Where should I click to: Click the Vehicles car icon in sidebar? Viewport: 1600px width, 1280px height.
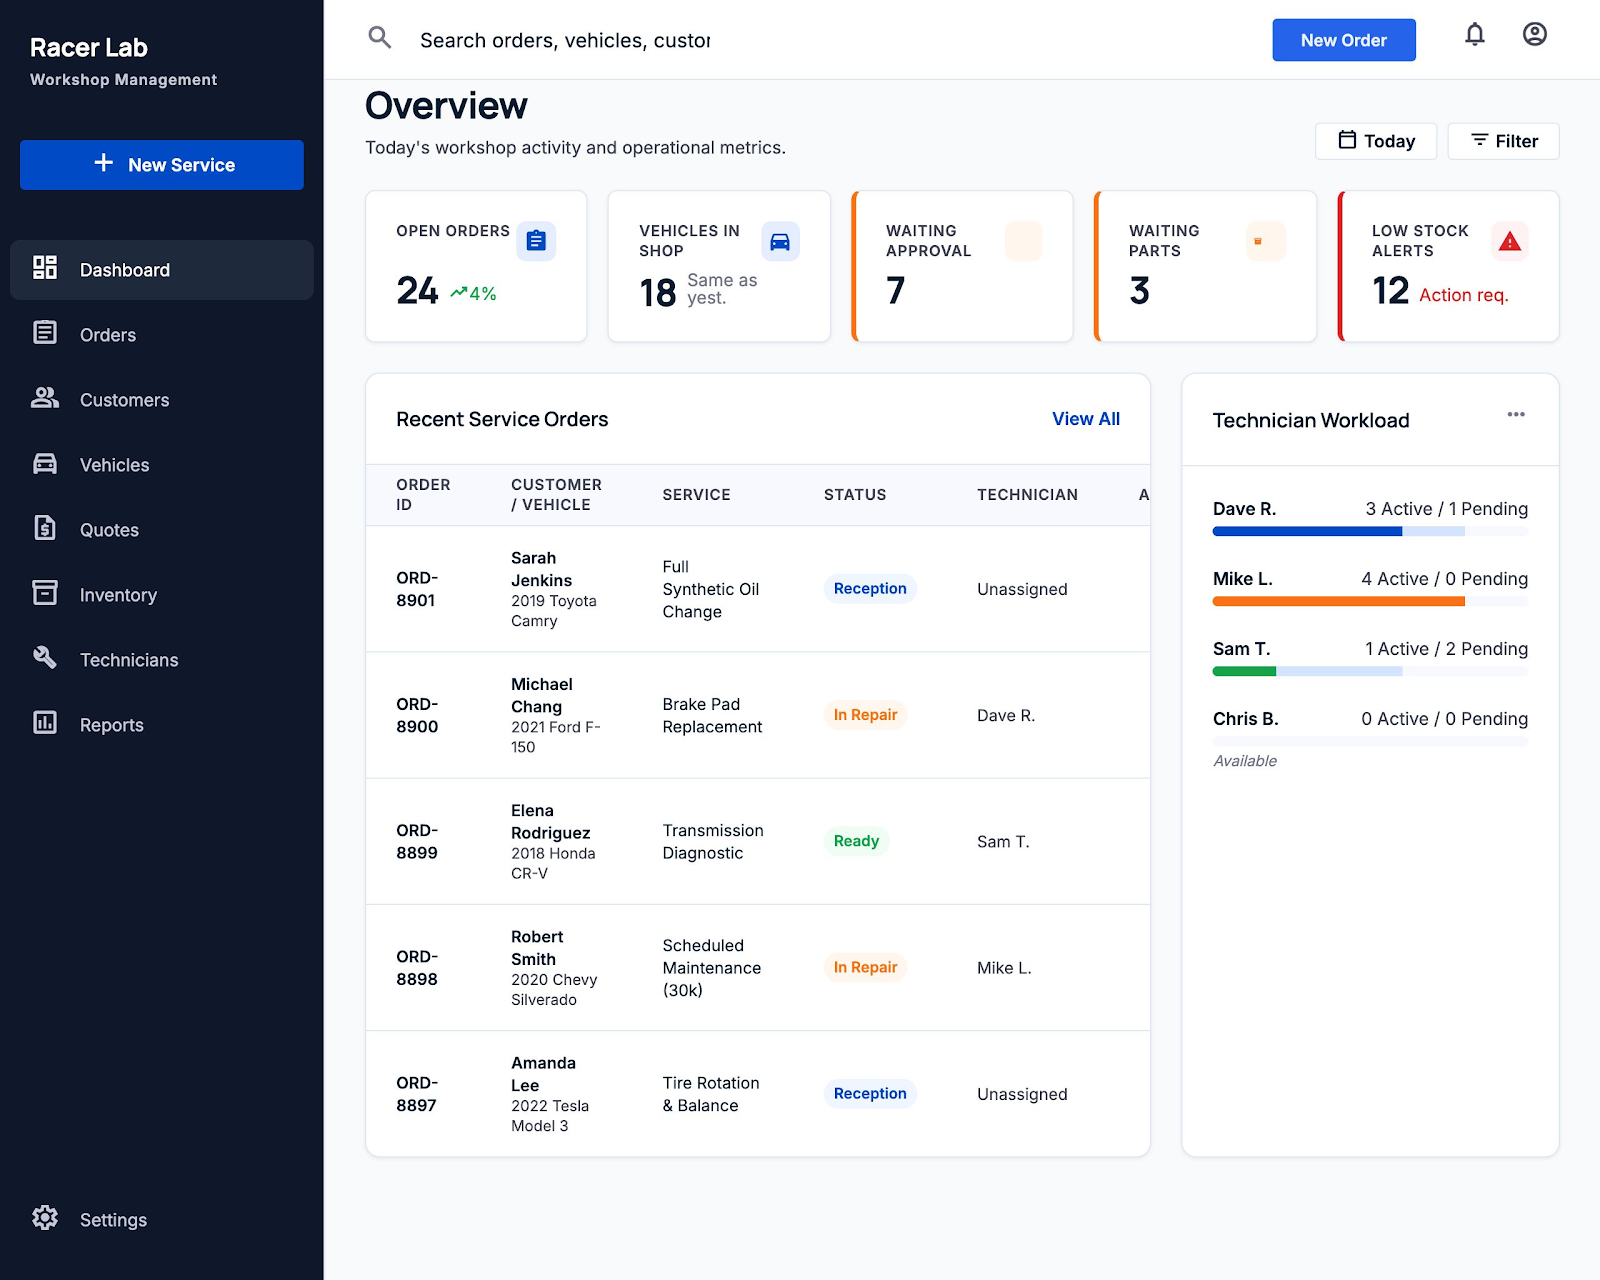(x=45, y=463)
